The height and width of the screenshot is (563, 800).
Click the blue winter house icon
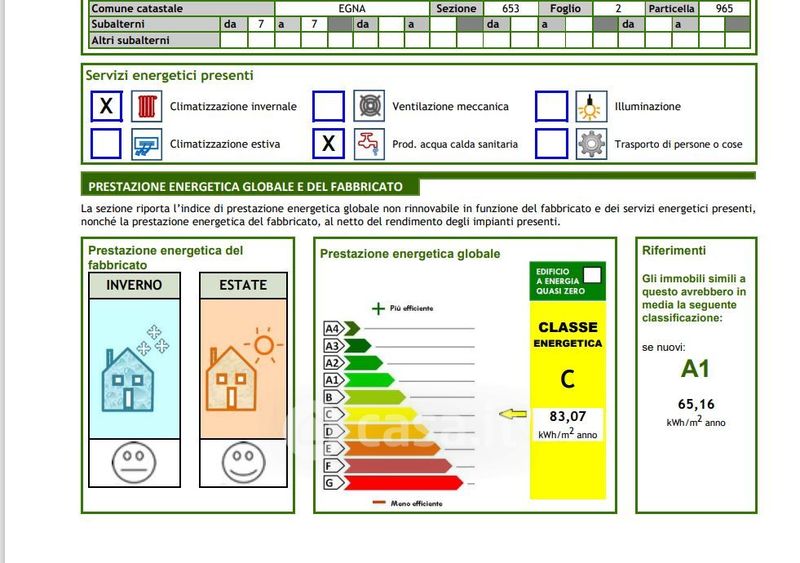click(128, 379)
